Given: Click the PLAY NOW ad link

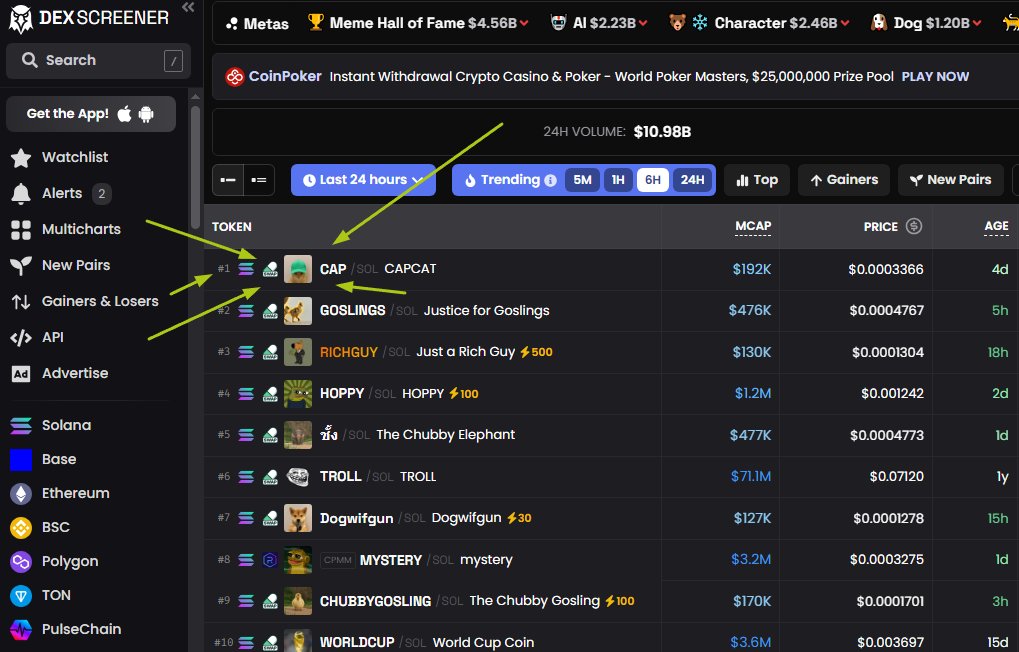Looking at the screenshot, I should (935, 77).
